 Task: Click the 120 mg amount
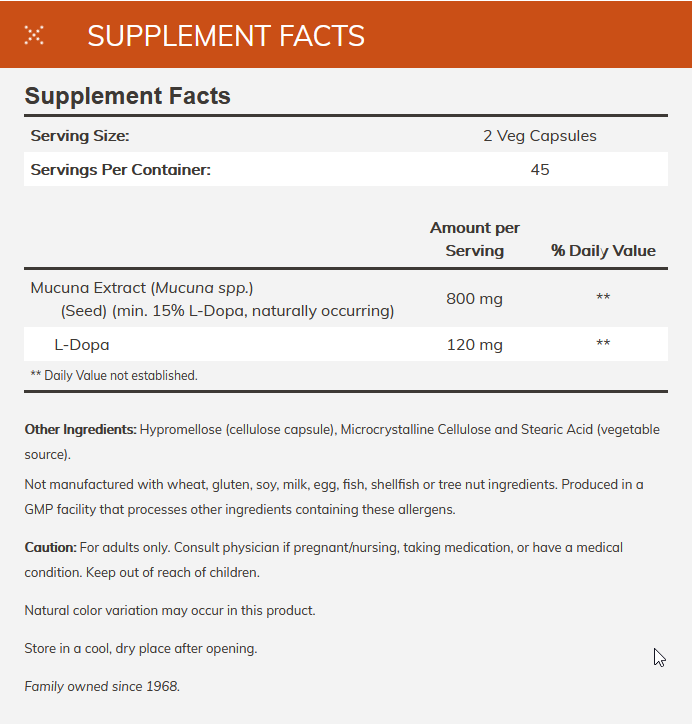click(x=474, y=344)
